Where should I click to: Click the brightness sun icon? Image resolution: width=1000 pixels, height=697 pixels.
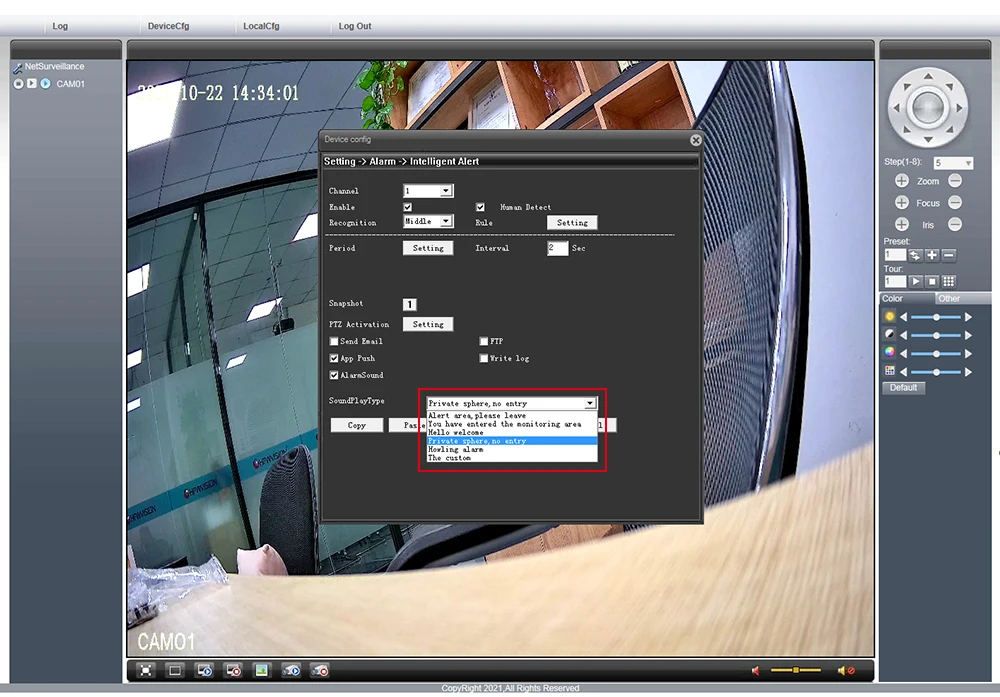pos(890,316)
